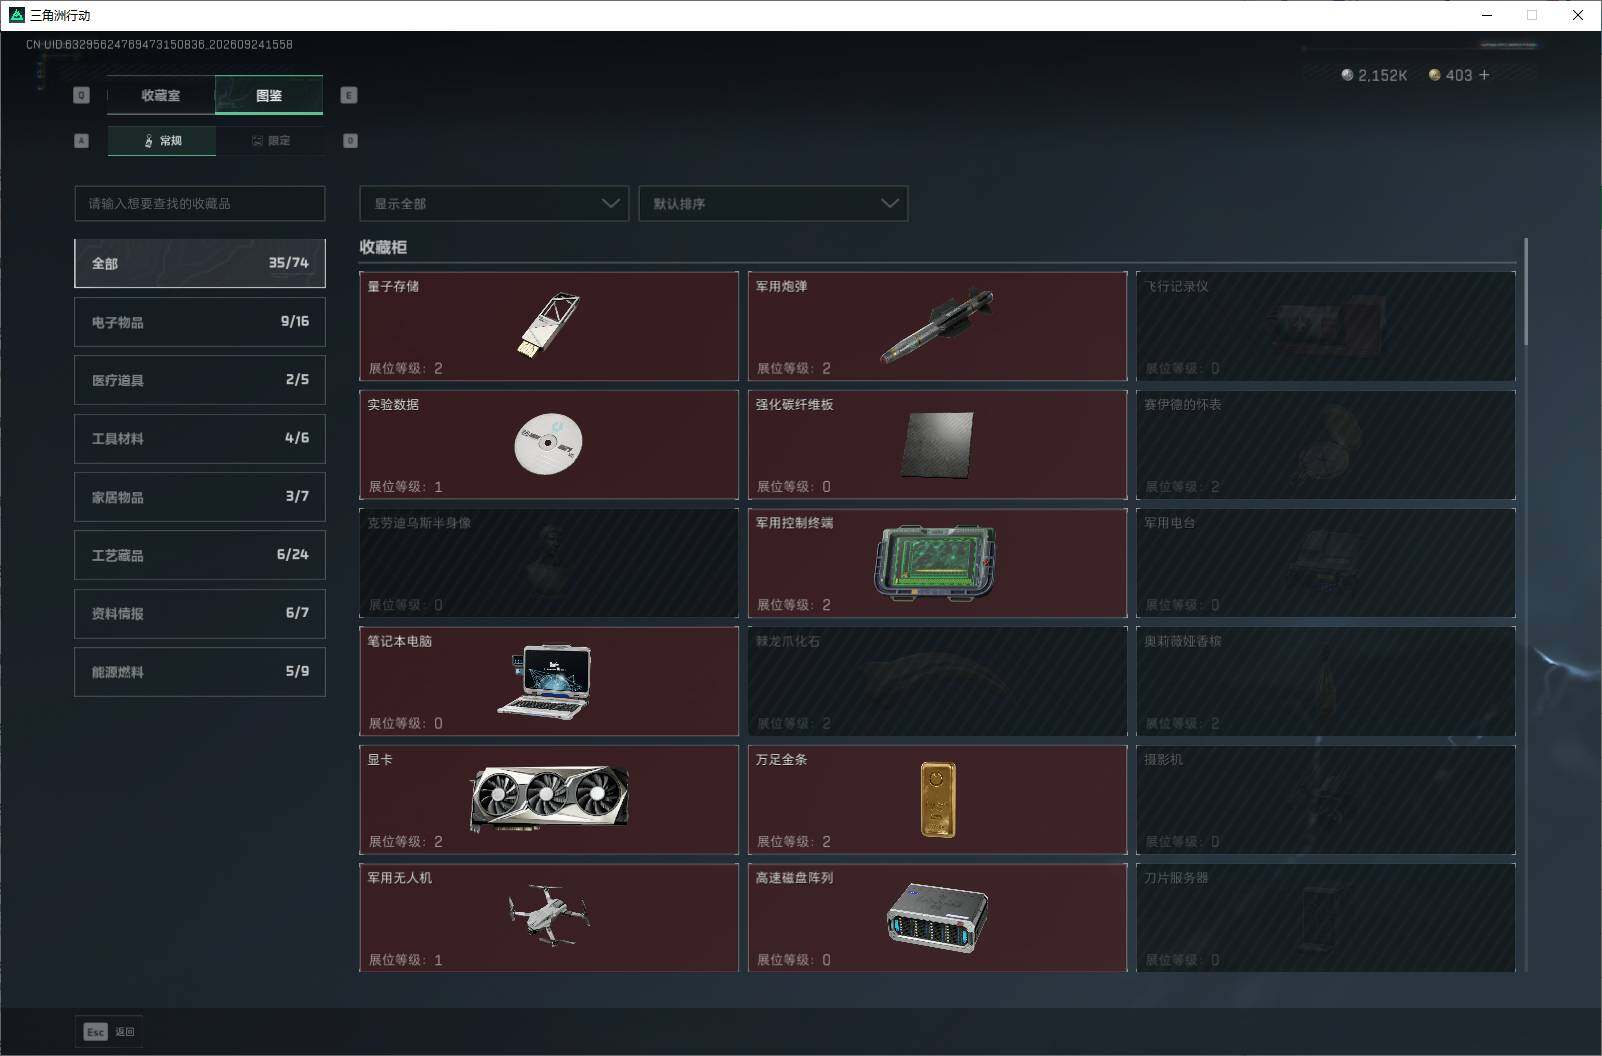Viewport: 1602px width, 1056px height.
Task: Filter by 电子物品 category
Action: tap(200, 322)
